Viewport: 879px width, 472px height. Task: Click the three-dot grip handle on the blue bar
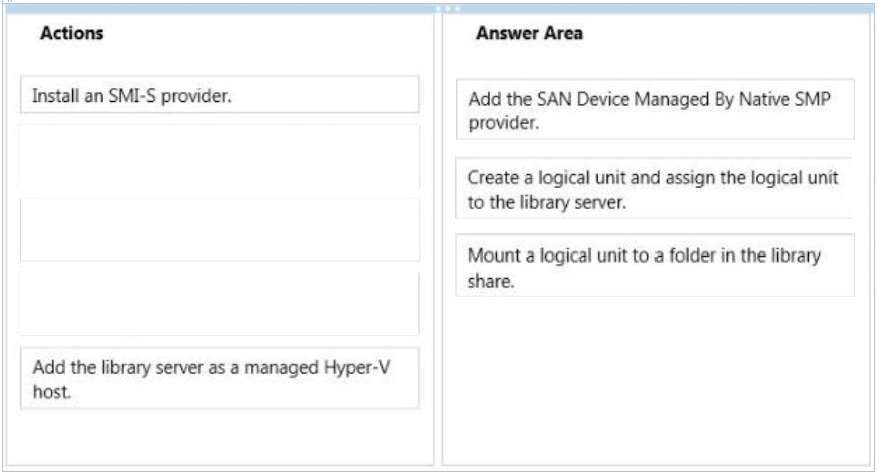point(448,8)
